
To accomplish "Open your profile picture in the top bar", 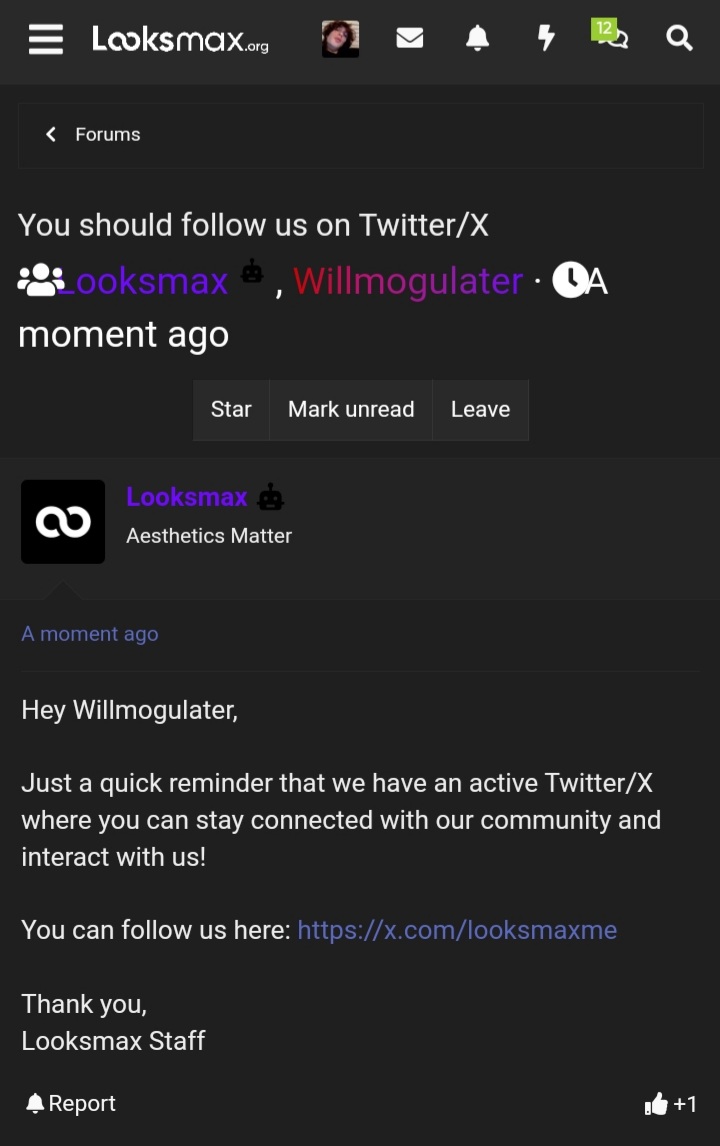I will 340,38.
